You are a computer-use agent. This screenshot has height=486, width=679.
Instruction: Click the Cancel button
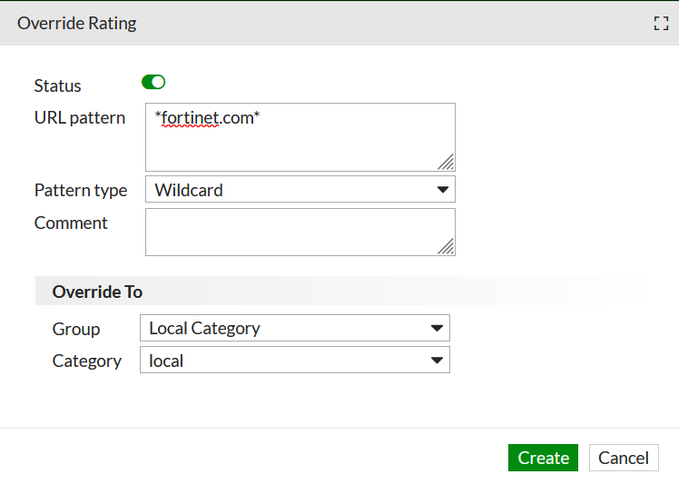click(x=623, y=457)
